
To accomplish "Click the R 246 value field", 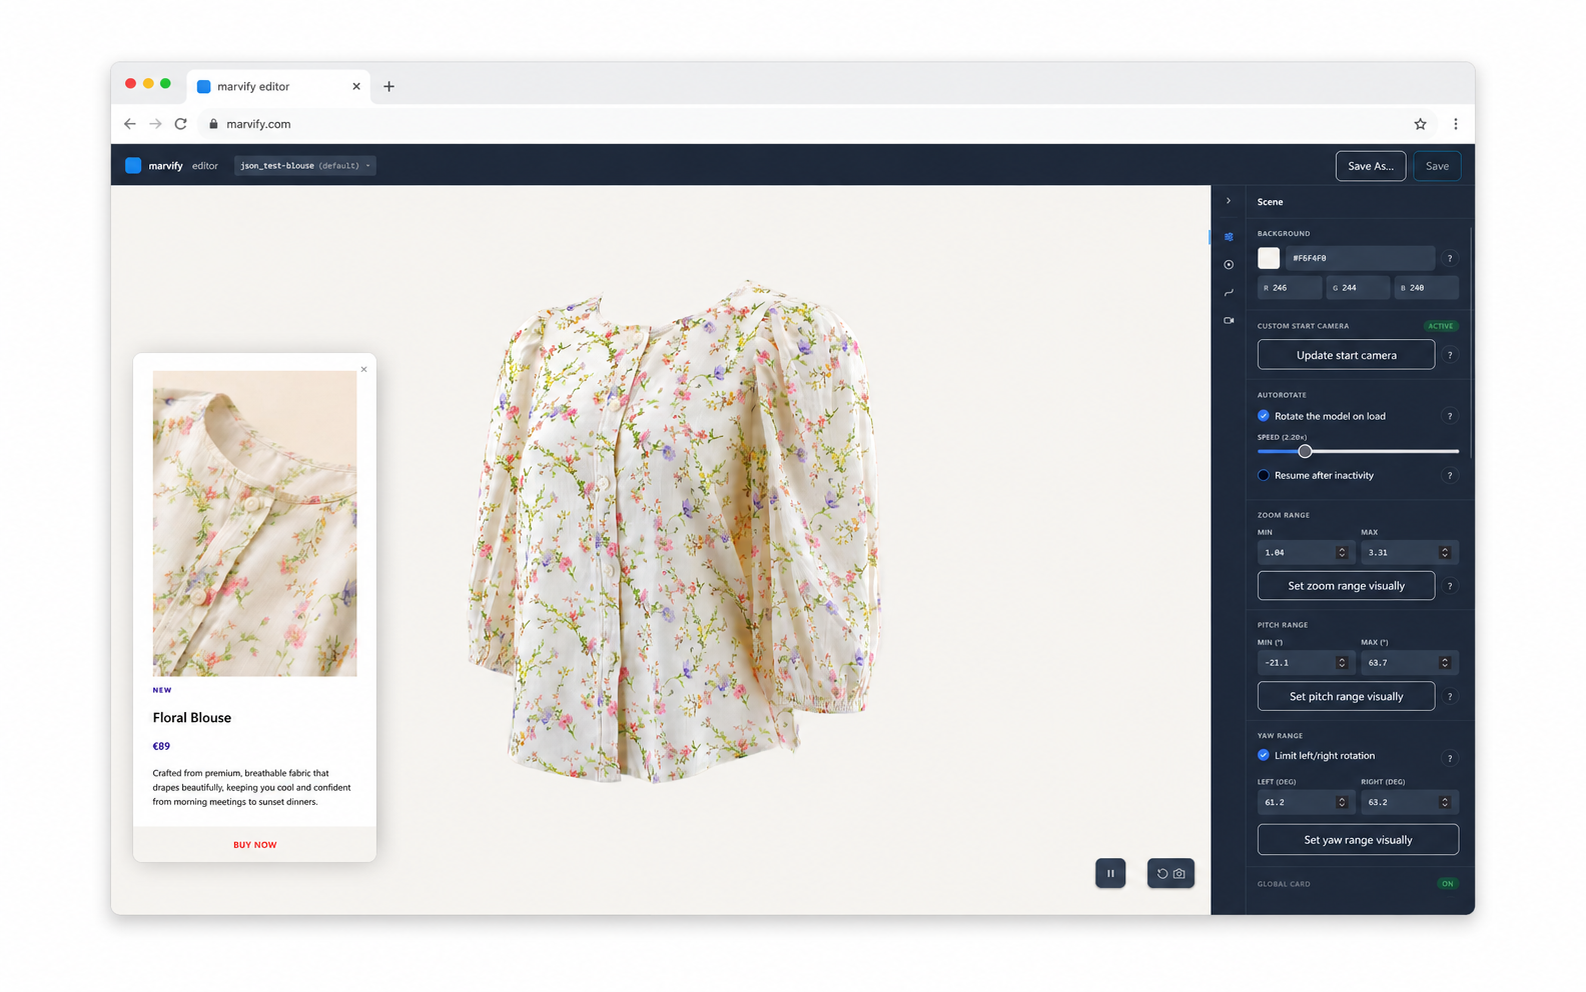I will (x=1289, y=288).
